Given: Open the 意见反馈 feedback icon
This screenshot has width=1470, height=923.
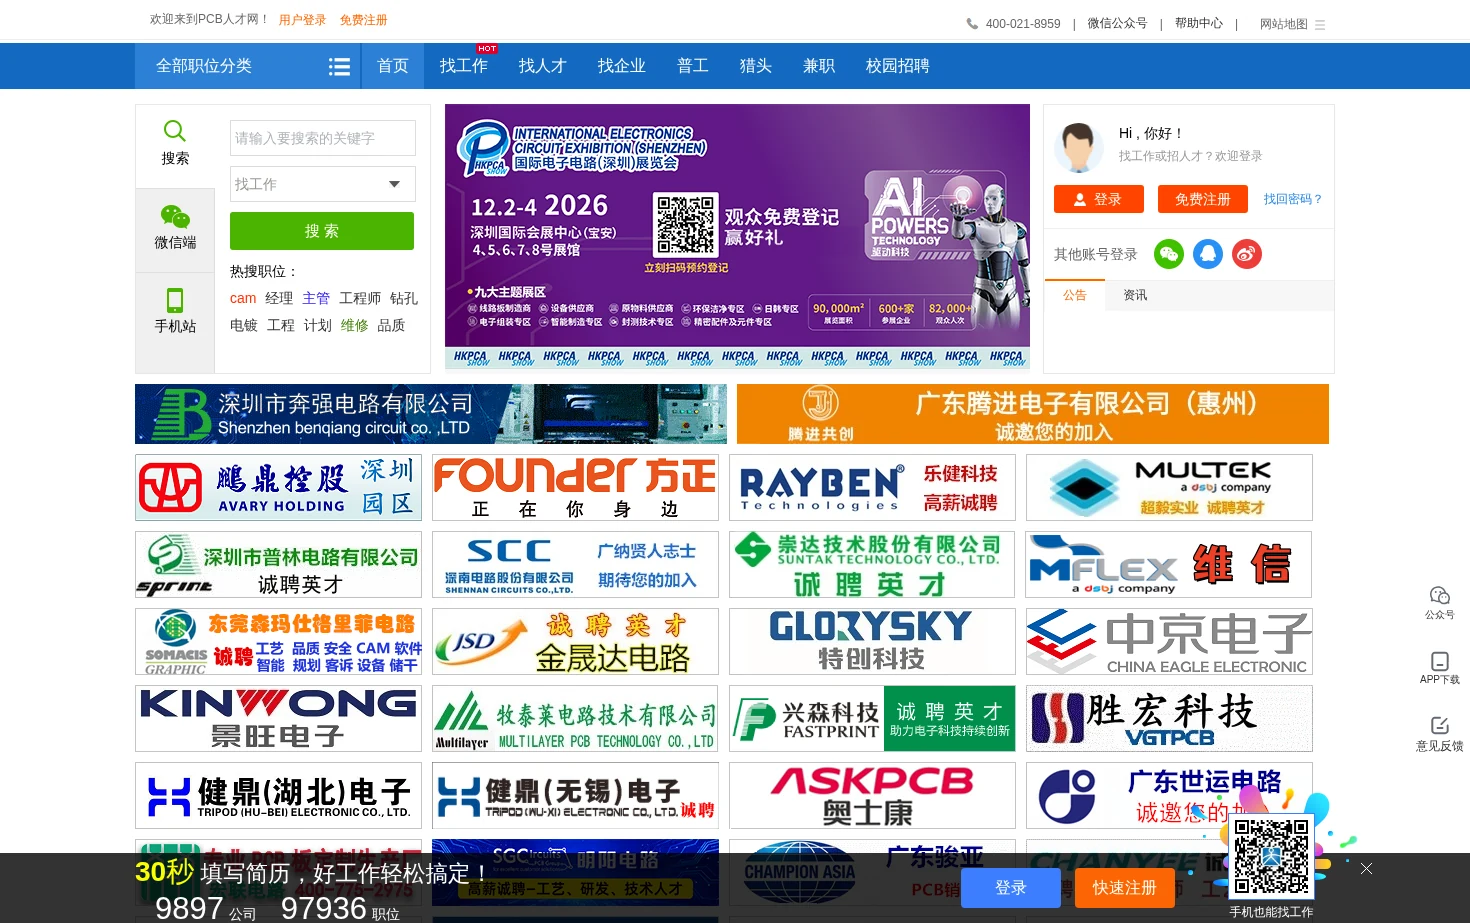Looking at the screenshot, I should click(x=1439, y=733).
